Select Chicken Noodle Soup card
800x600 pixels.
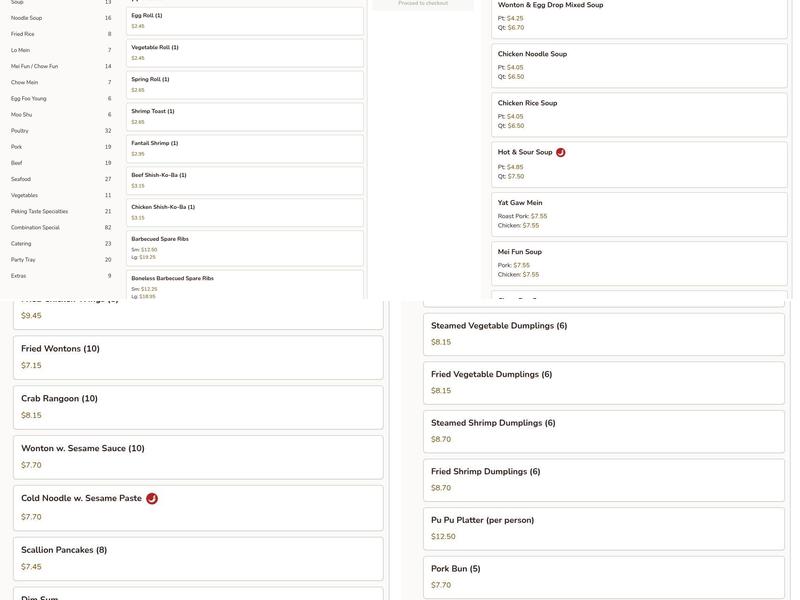[x=639, y=65]
